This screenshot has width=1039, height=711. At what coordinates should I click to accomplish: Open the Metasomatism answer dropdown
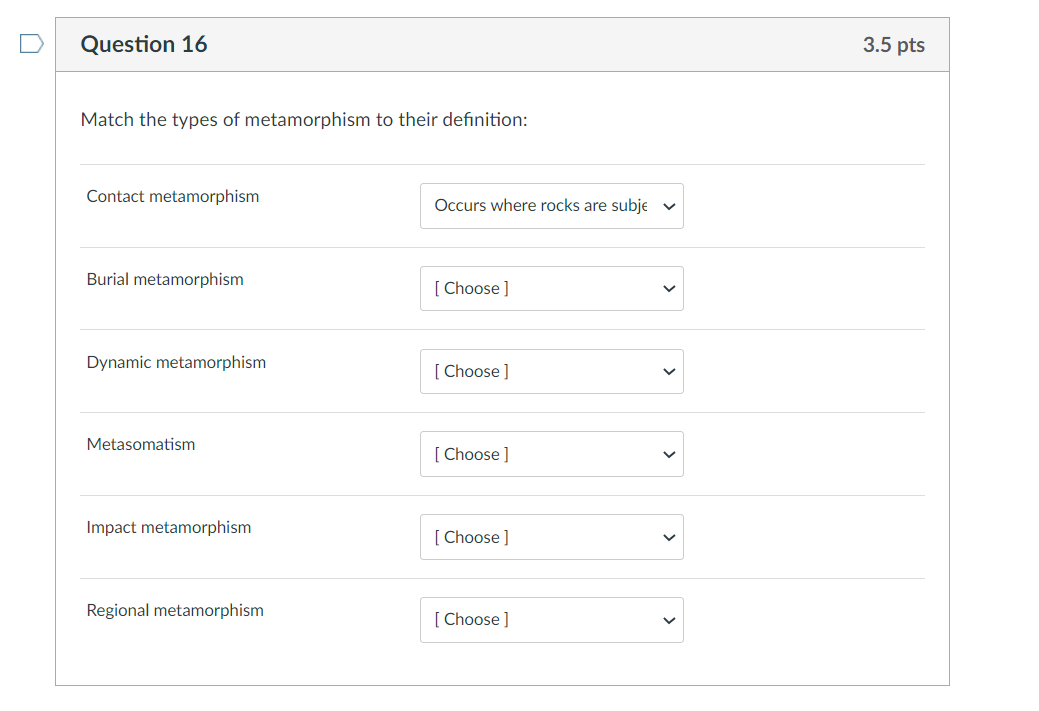tap(551, 454)
